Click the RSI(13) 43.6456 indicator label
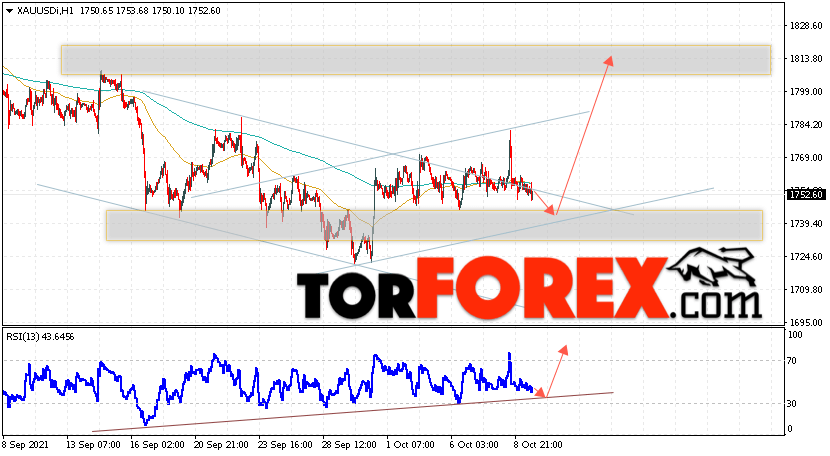 pyautogui.click(x=40, y=337)
